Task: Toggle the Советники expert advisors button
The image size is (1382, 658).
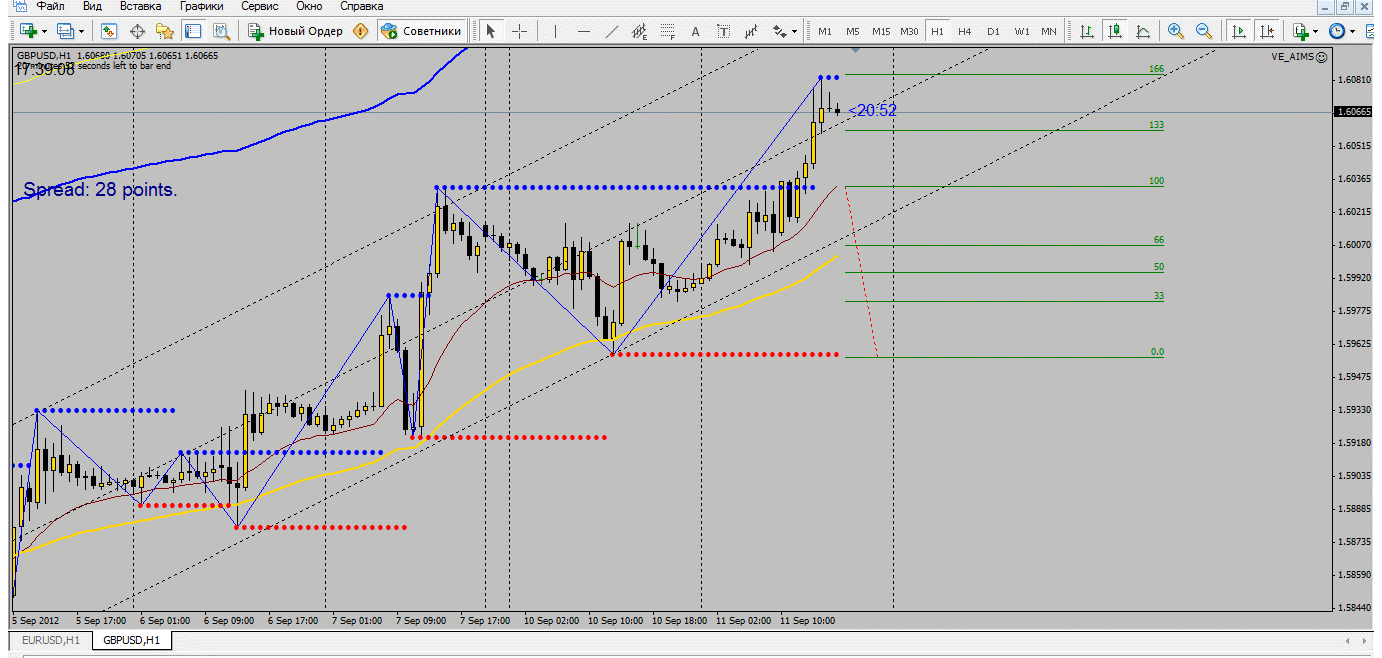Action: click(422, 31)
